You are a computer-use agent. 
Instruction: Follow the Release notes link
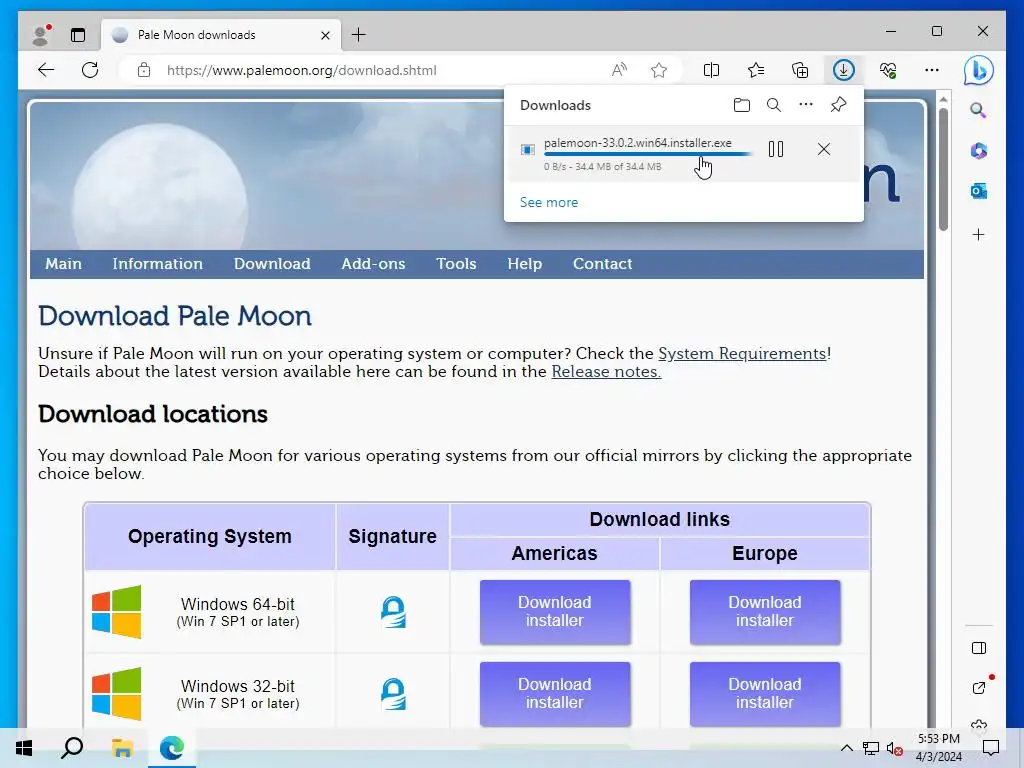[606, 372]
